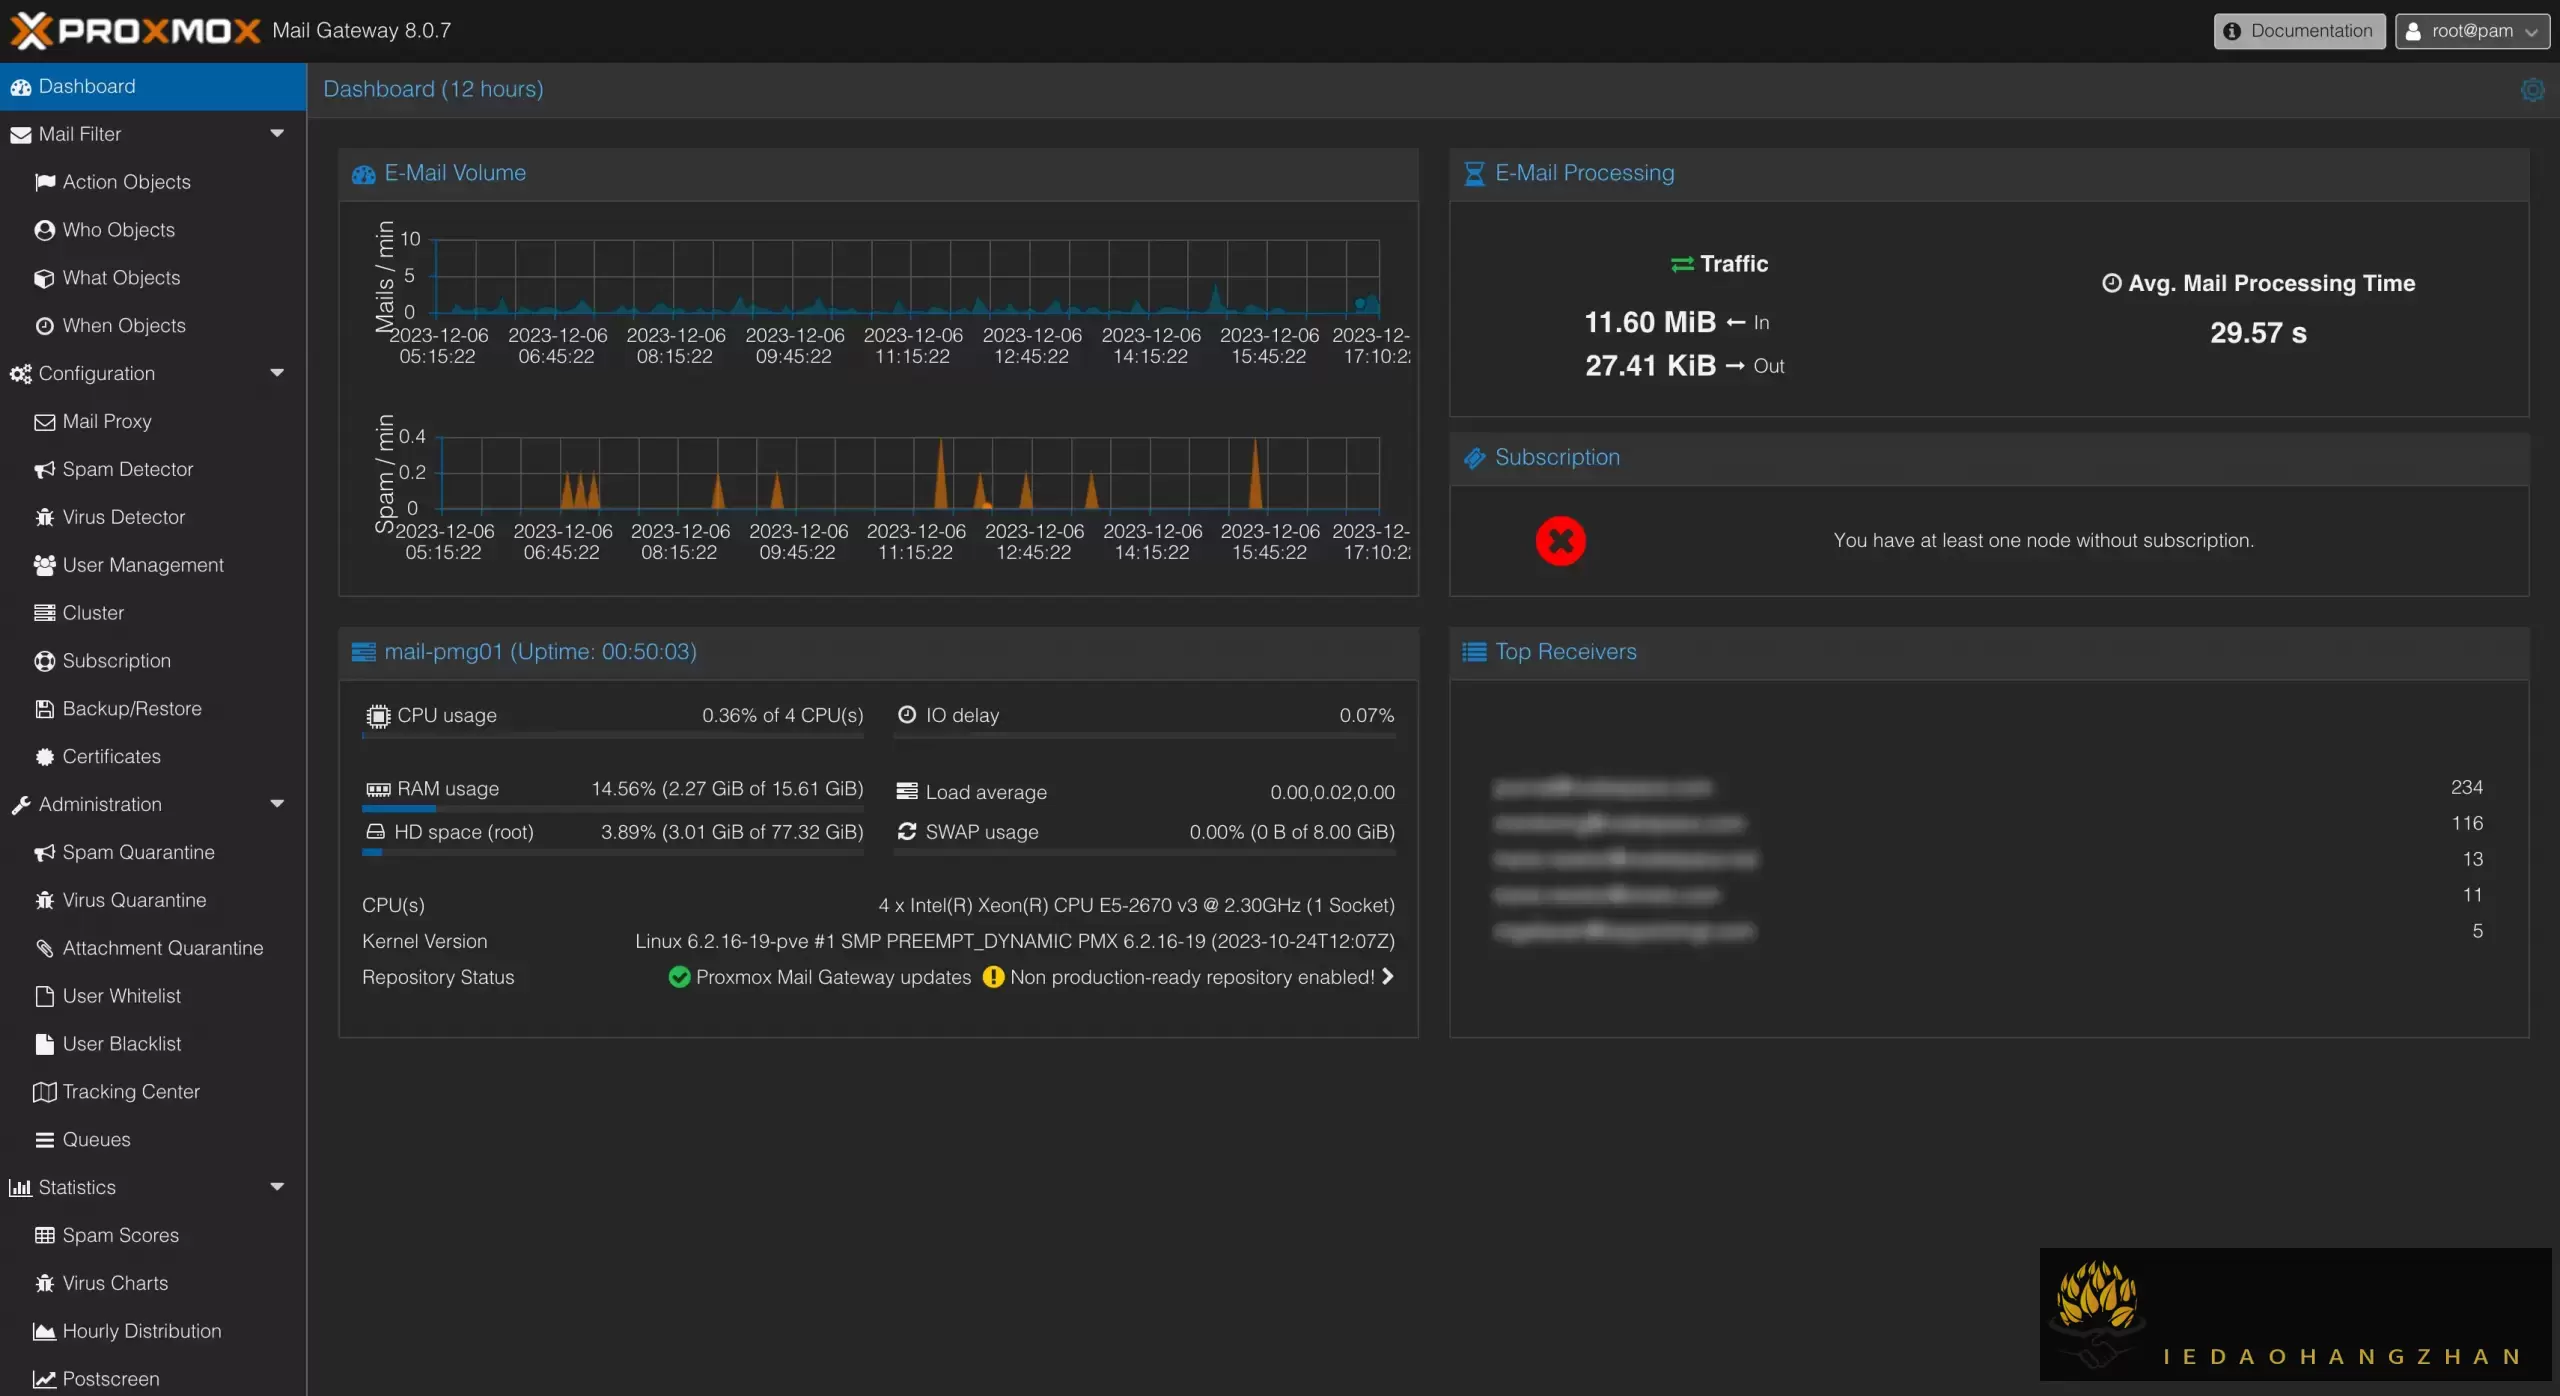Collapse the Statistics section arrow
The image size is (2560, 1396).
277,1187
